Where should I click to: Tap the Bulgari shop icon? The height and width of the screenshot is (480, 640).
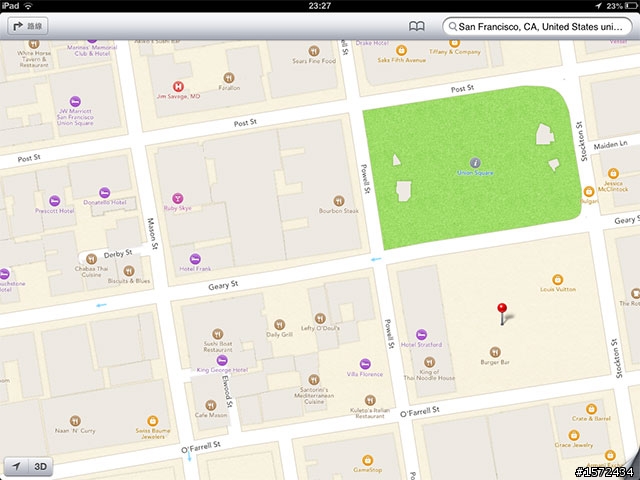[589, 191]
